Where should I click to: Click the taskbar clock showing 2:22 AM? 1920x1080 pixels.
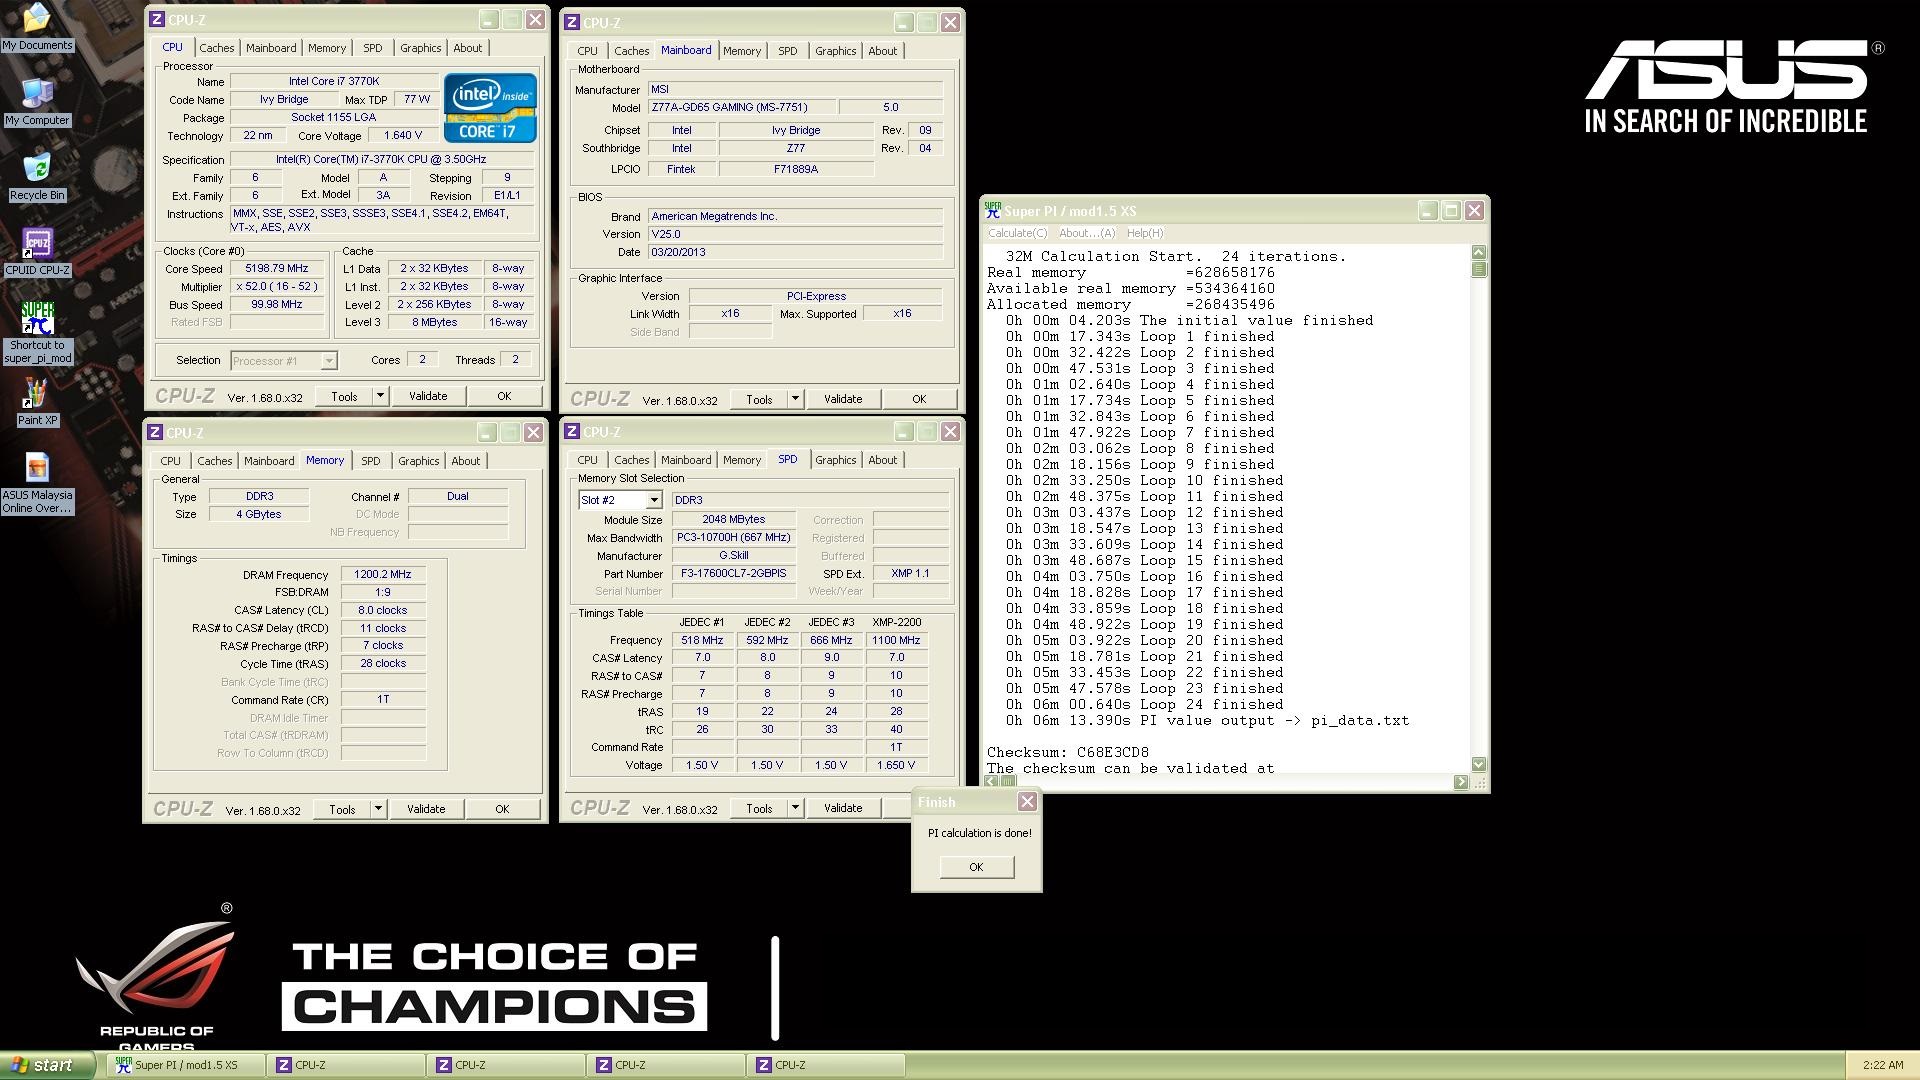click(x=1883, y=1065)
